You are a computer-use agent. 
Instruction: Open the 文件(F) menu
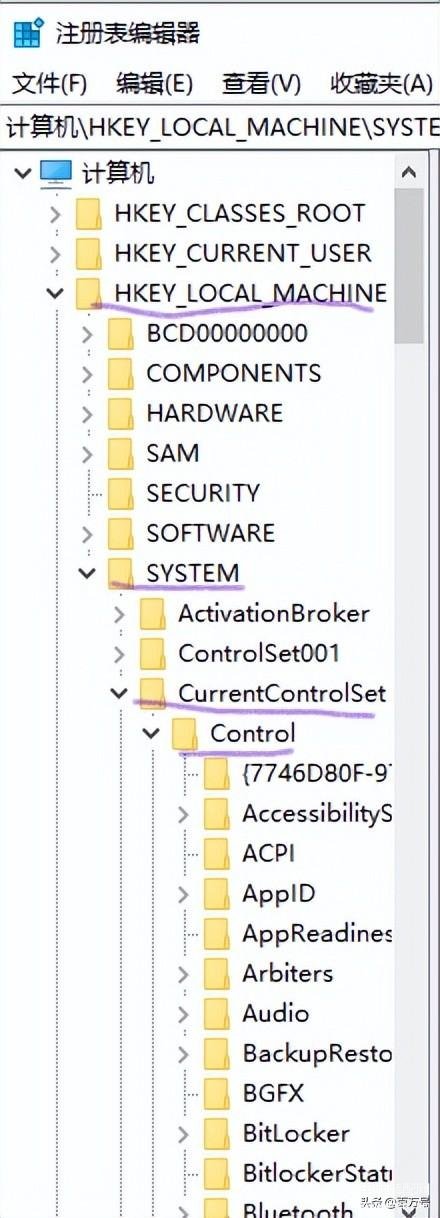(x=50, y=84)
